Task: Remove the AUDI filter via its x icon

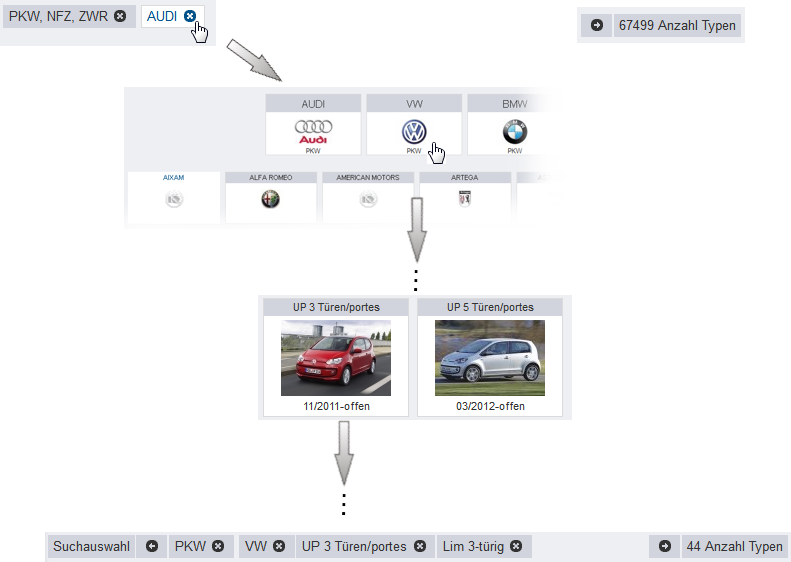Action: [x=190, y=16]
